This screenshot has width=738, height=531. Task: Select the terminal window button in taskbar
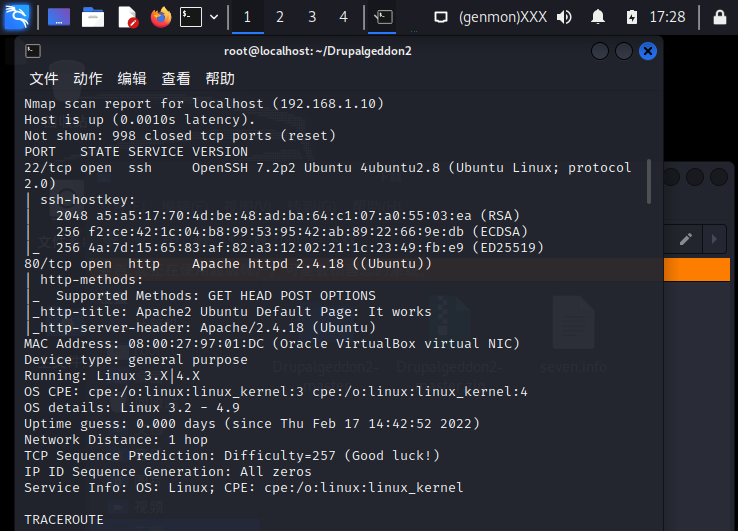point(382,17)
